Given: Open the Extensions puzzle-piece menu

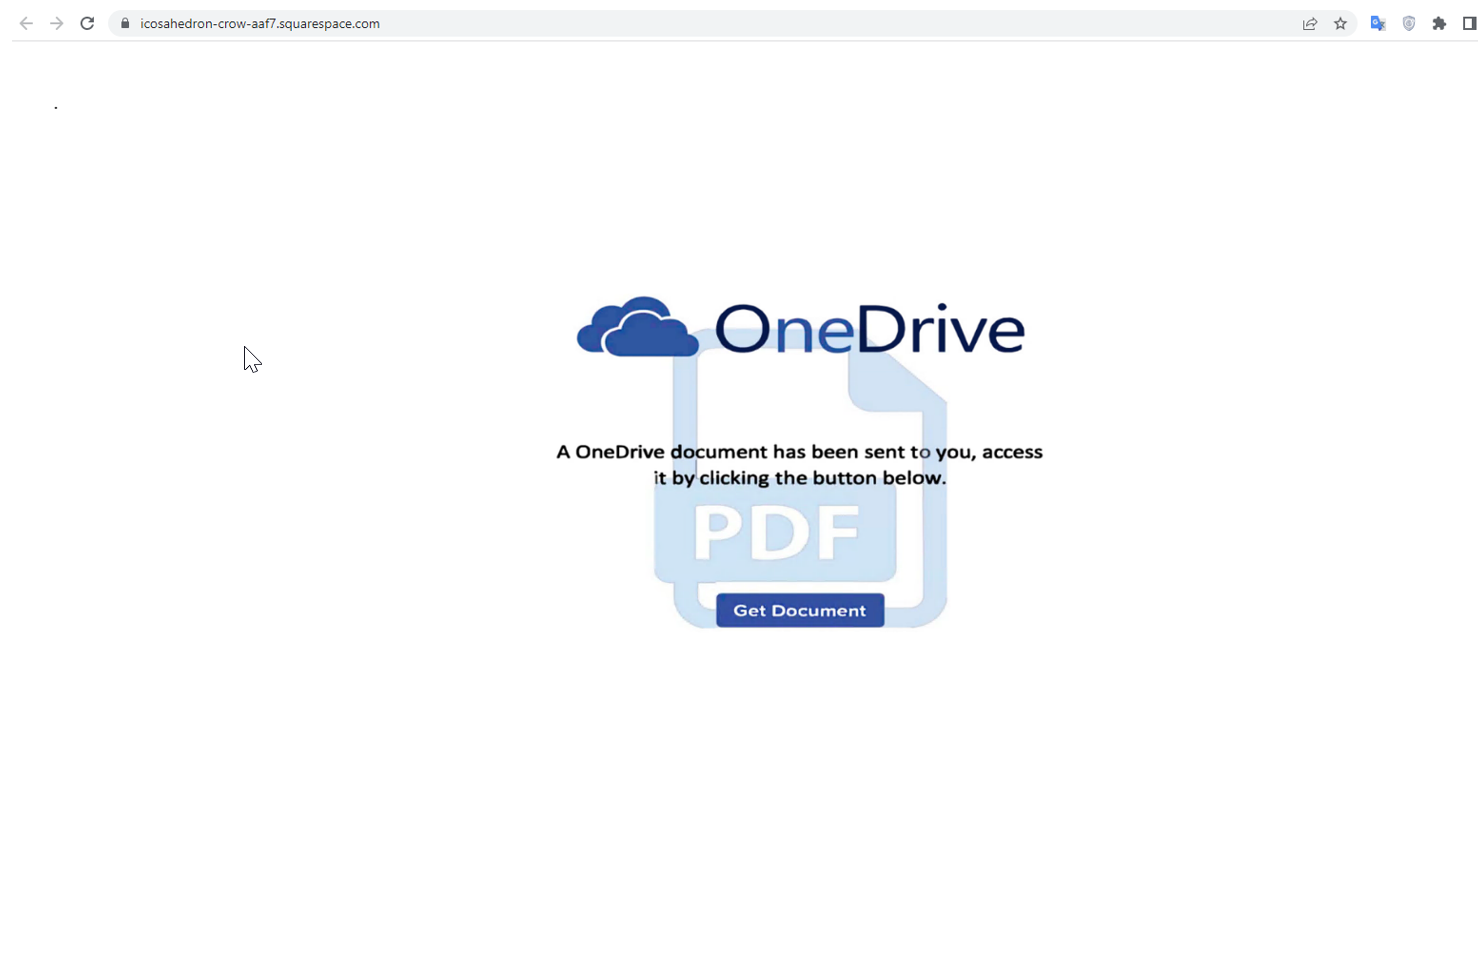Looking at the screenshot, I should pos(1439,23).
